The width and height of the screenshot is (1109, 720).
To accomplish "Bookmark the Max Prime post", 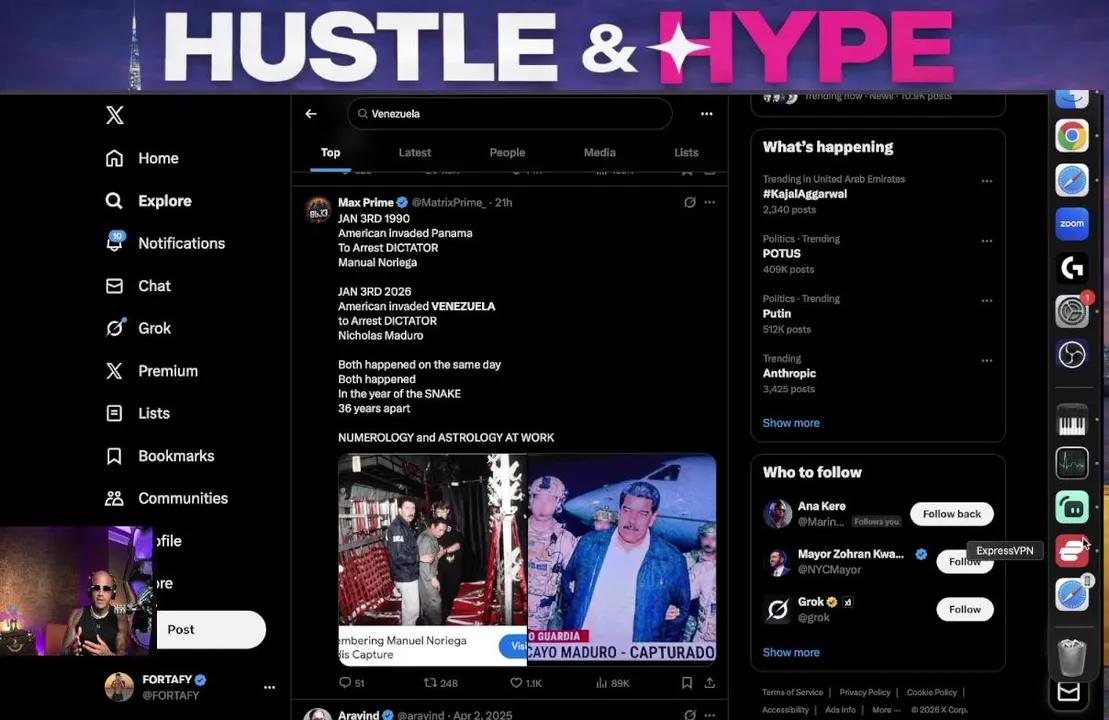I will click(x=687, y=683).
